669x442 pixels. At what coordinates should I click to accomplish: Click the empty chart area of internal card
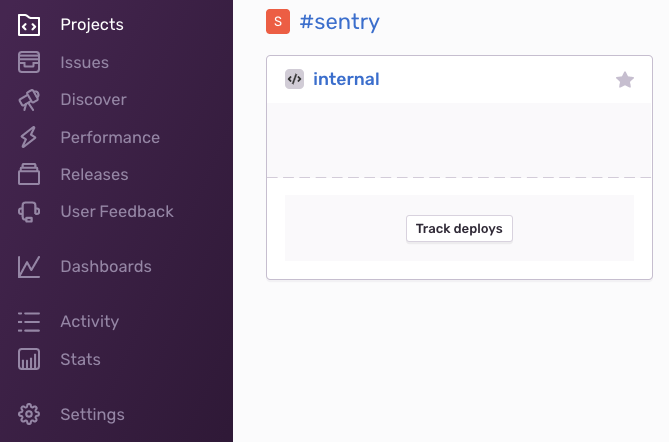[459, 140]
